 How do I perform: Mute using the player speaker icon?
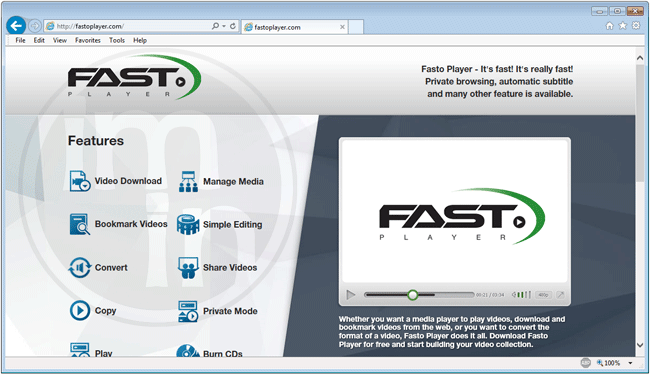pyautogui.click(x=514, y=295)
